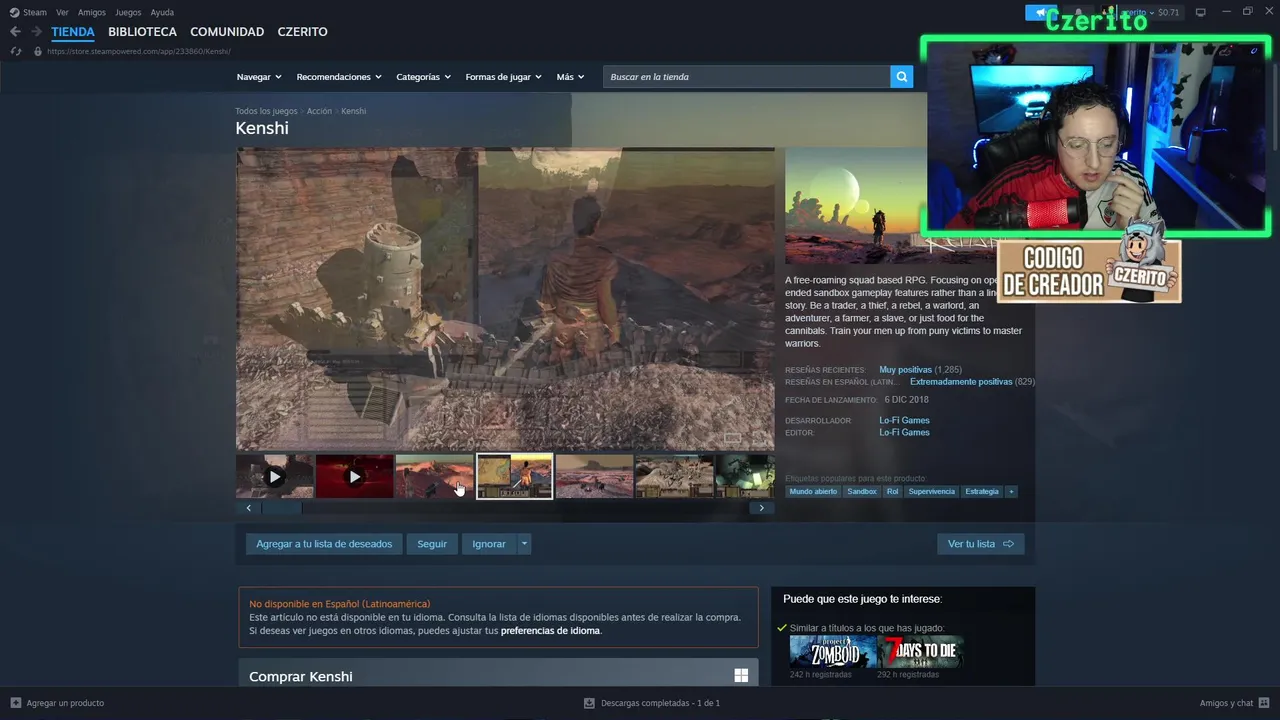Click the padlock icon beside the URL
Screen dimensions: 1280x720
click(38, 51)
